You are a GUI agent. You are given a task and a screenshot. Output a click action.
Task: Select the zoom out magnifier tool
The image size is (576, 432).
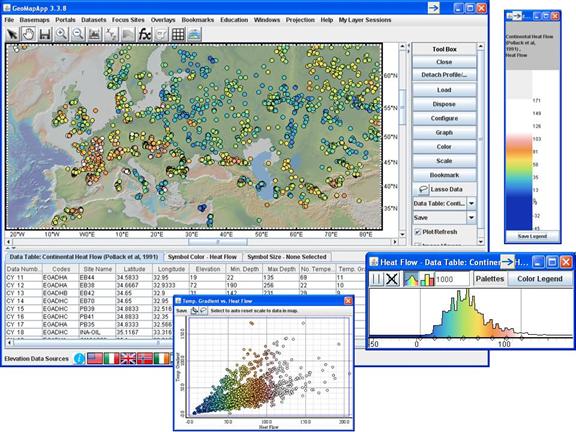click(78, 35)
